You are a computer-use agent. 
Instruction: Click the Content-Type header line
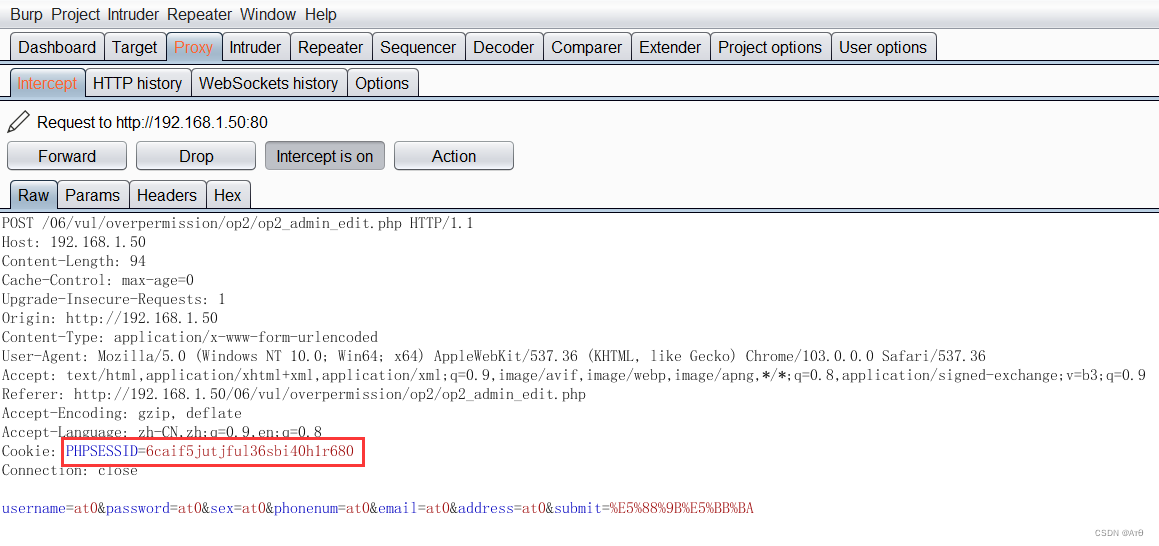click(189, 337)
